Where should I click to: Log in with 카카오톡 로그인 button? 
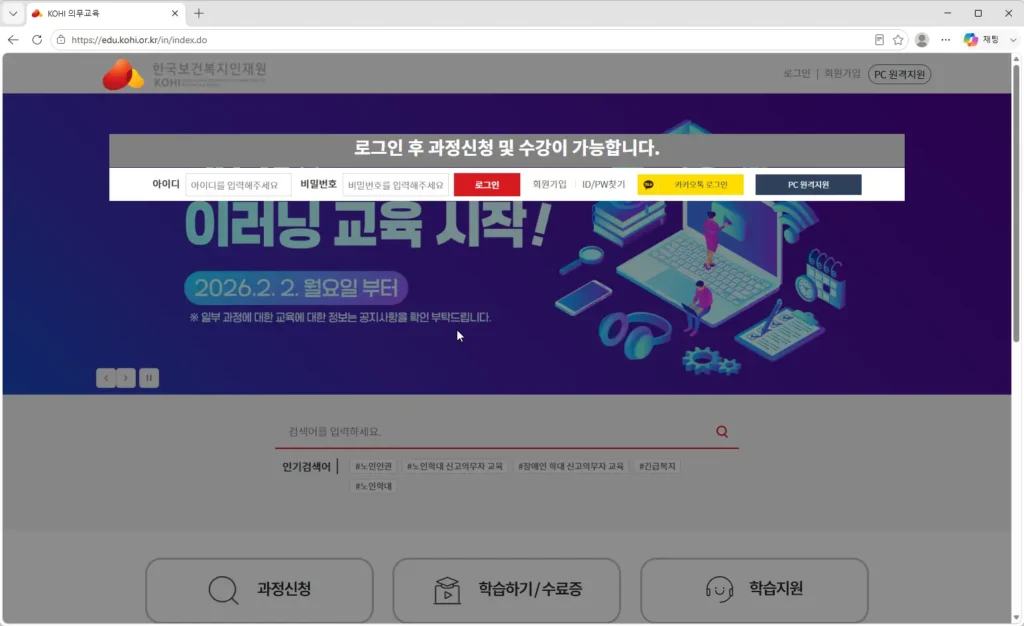tap(690, 185)
